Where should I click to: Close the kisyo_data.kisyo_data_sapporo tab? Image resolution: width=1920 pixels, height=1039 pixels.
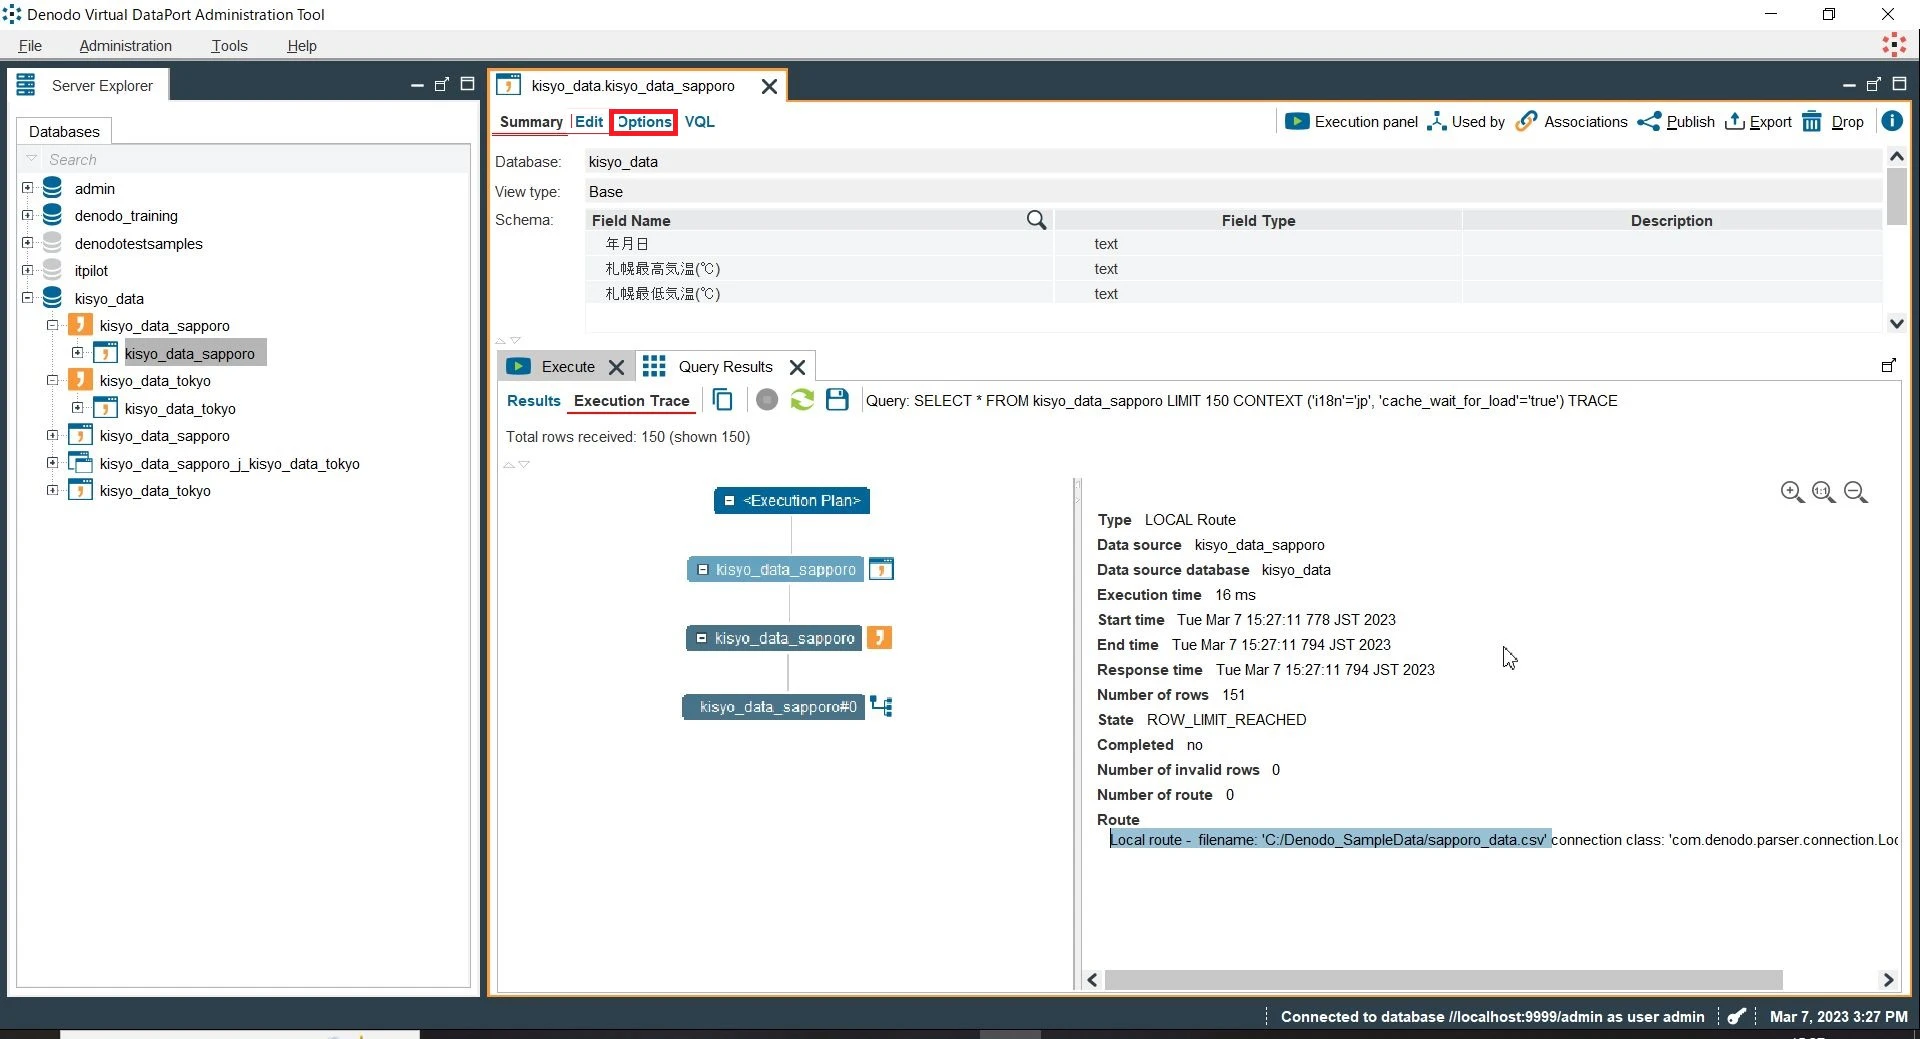[770, 86]
